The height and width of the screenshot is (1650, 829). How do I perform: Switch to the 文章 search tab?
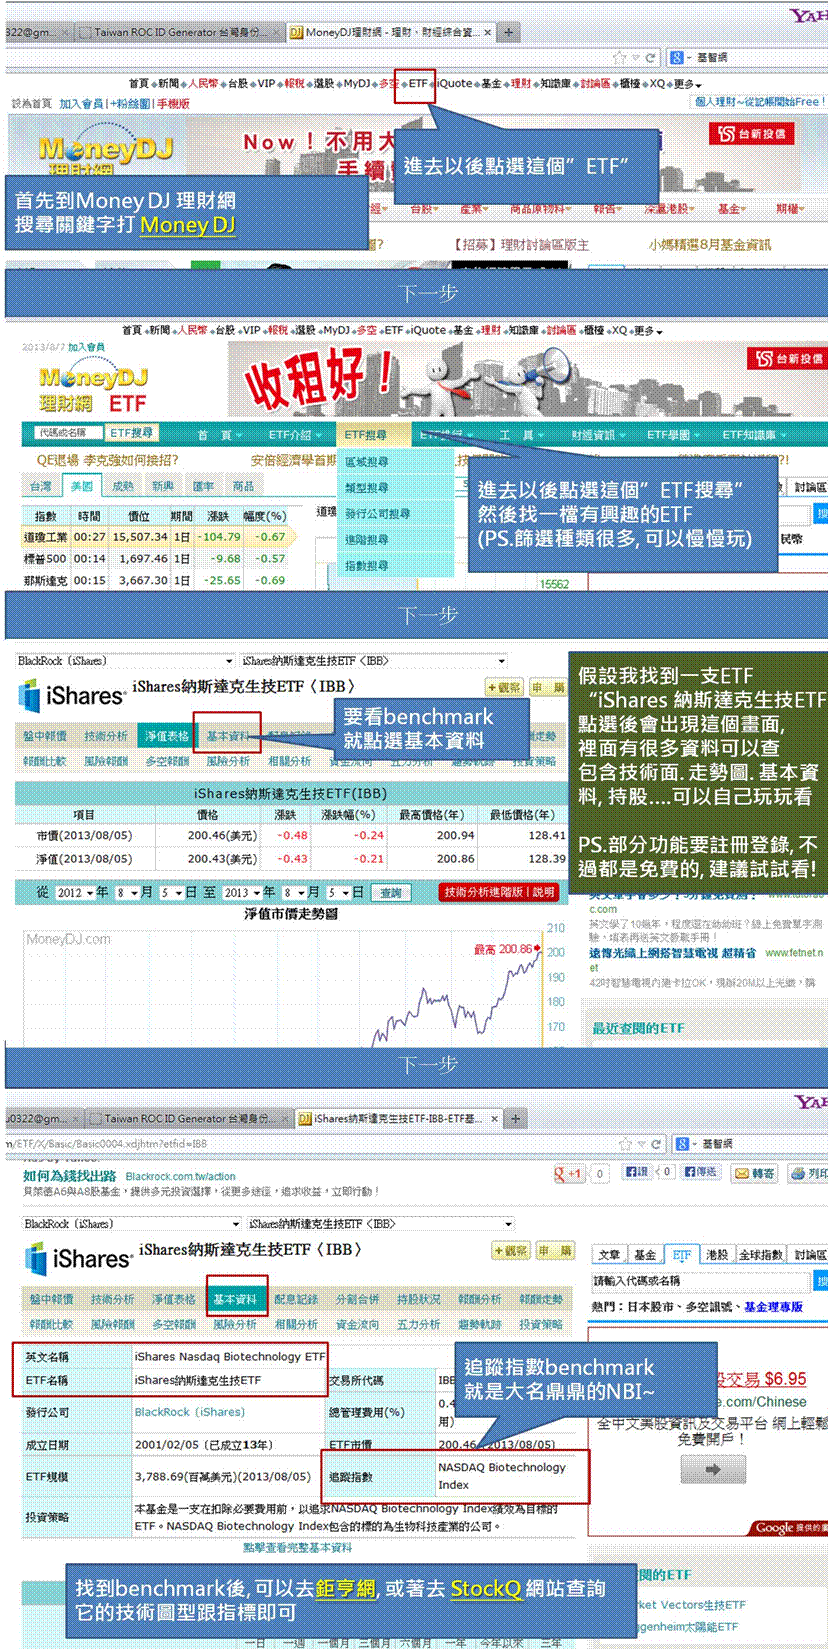pos(609,1254)
